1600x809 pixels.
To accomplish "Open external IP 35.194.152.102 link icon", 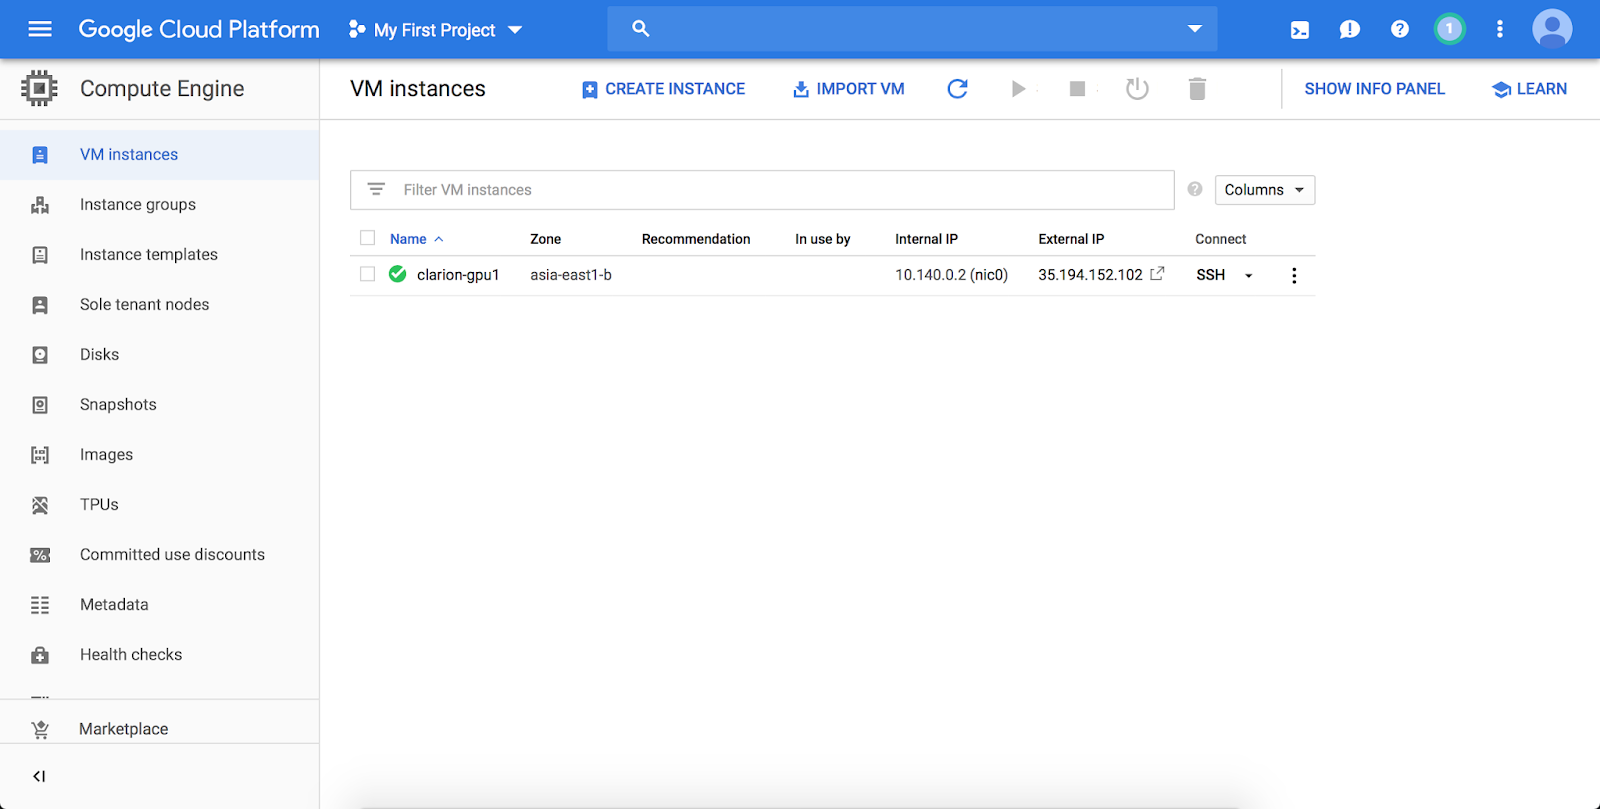I will (x=1157, y=273).
